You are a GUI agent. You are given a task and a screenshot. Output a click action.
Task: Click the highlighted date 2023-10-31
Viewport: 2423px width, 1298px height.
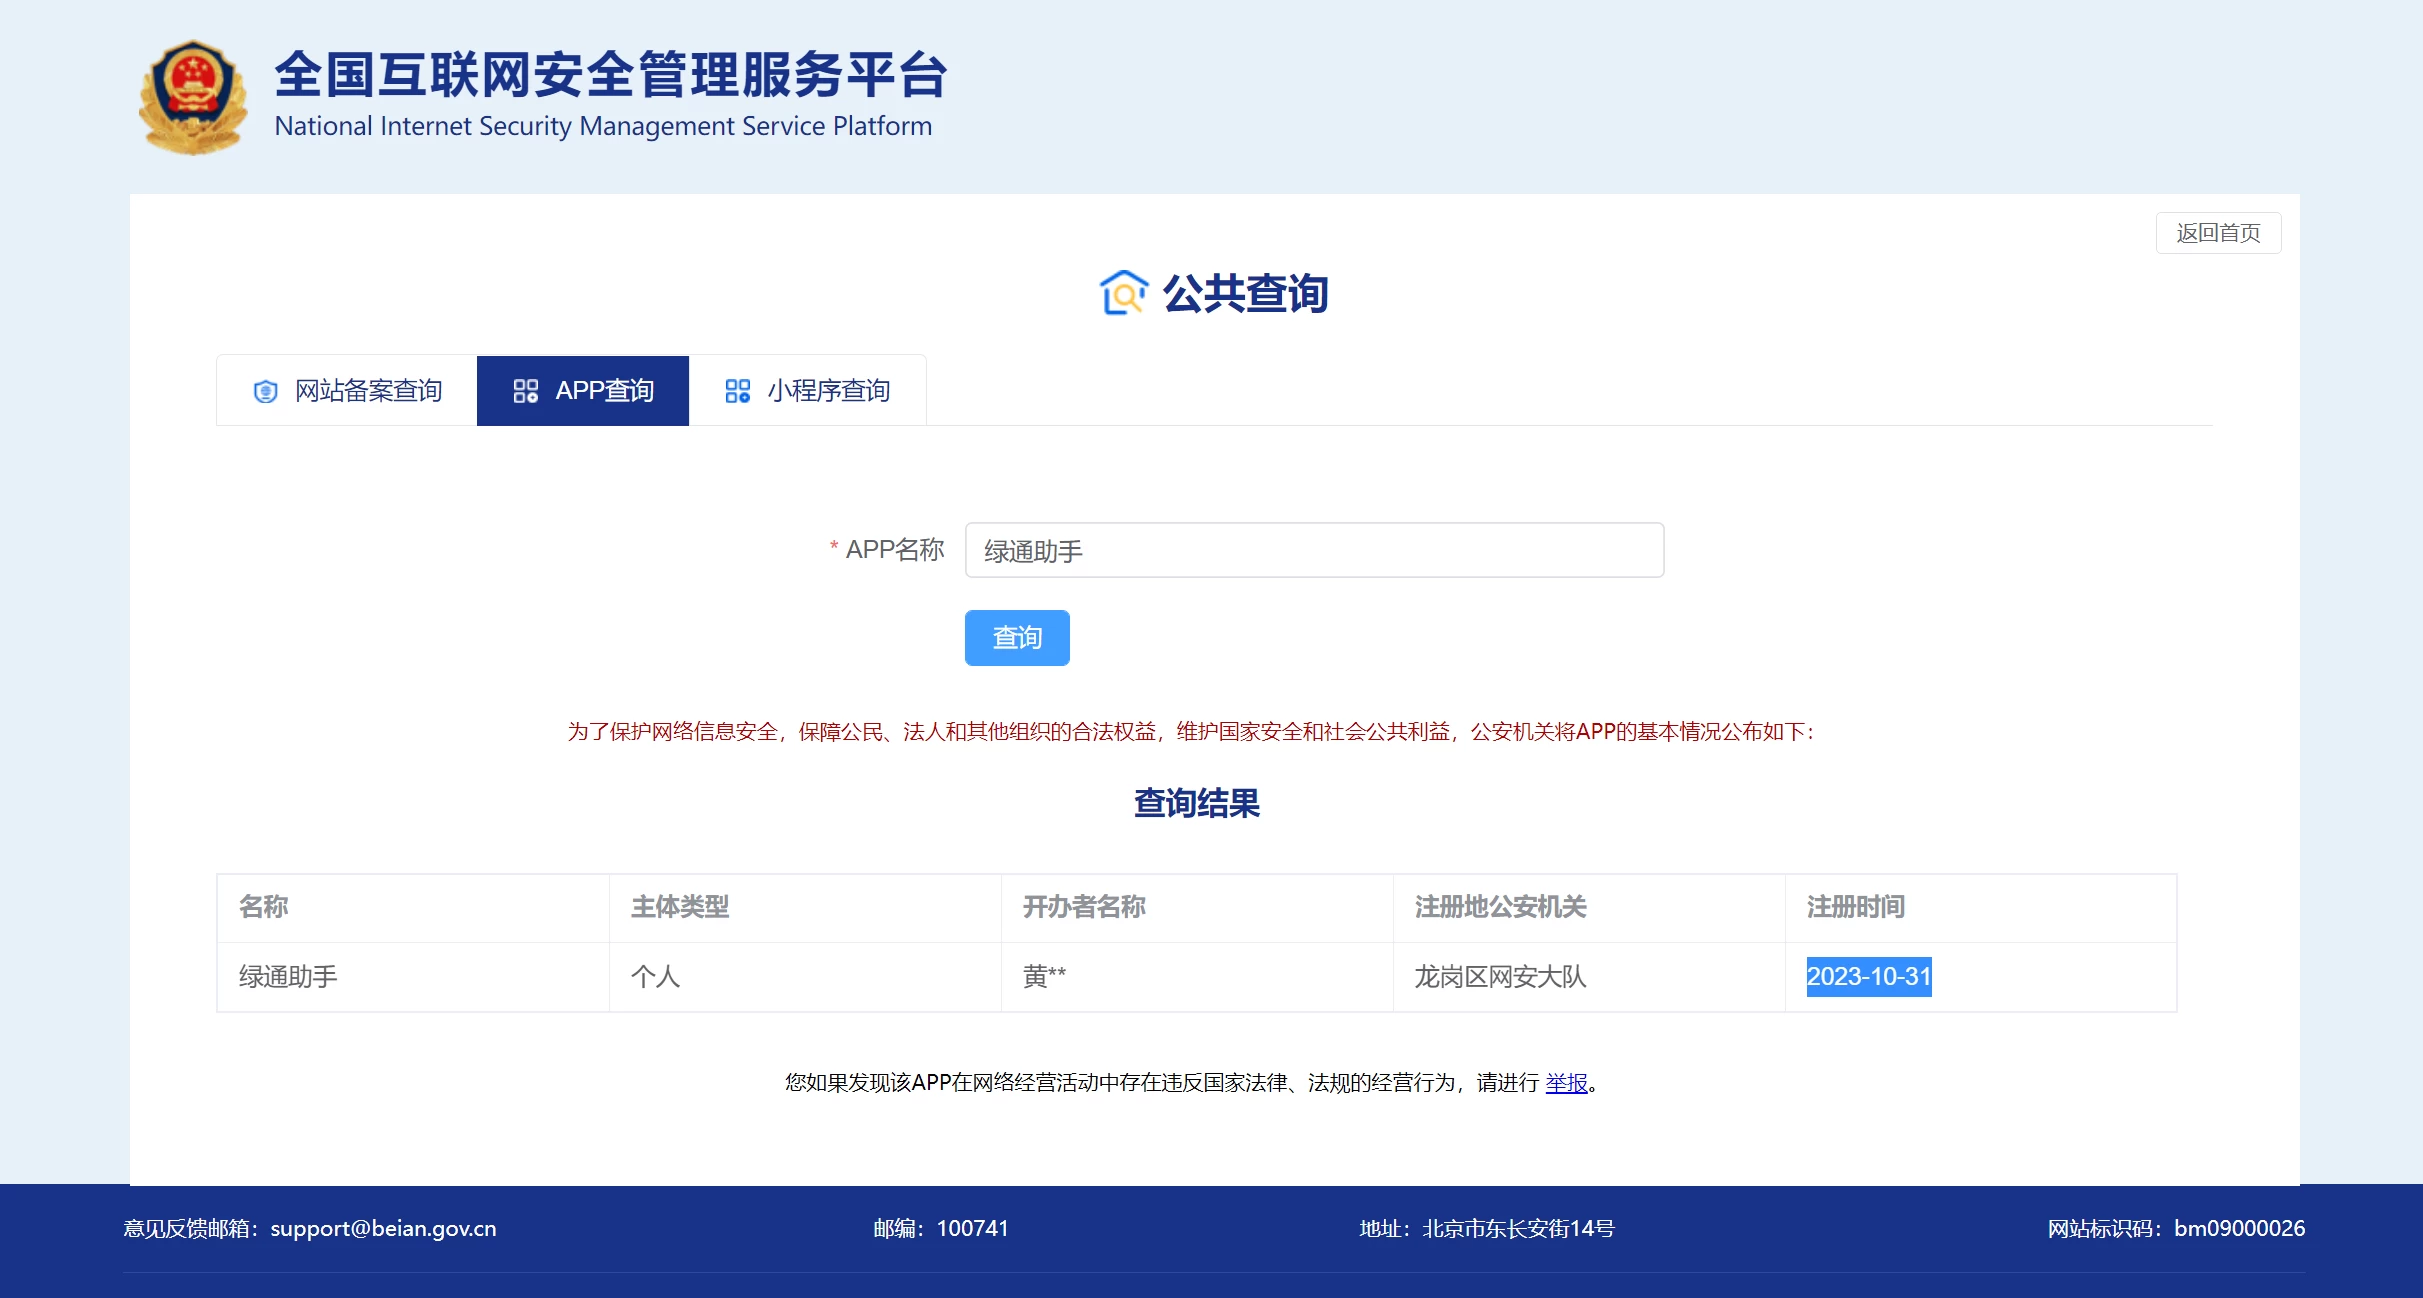1869,977
